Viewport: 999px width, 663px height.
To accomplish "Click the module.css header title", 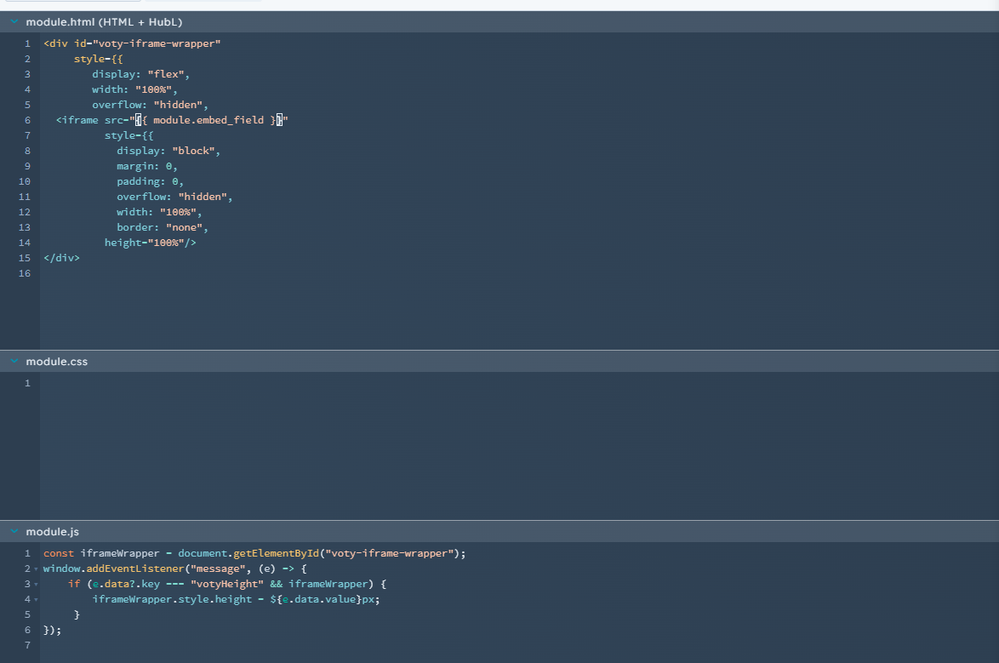I will coord(57,361).
